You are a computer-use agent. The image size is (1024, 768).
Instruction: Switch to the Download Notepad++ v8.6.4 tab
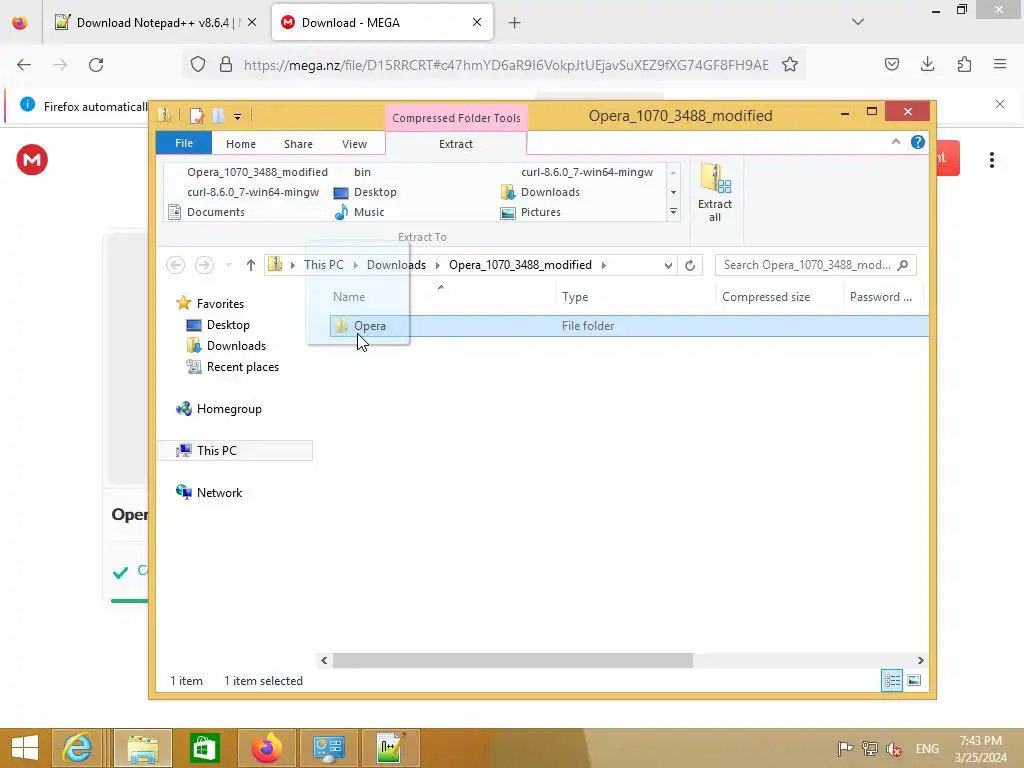pos(155,22)
